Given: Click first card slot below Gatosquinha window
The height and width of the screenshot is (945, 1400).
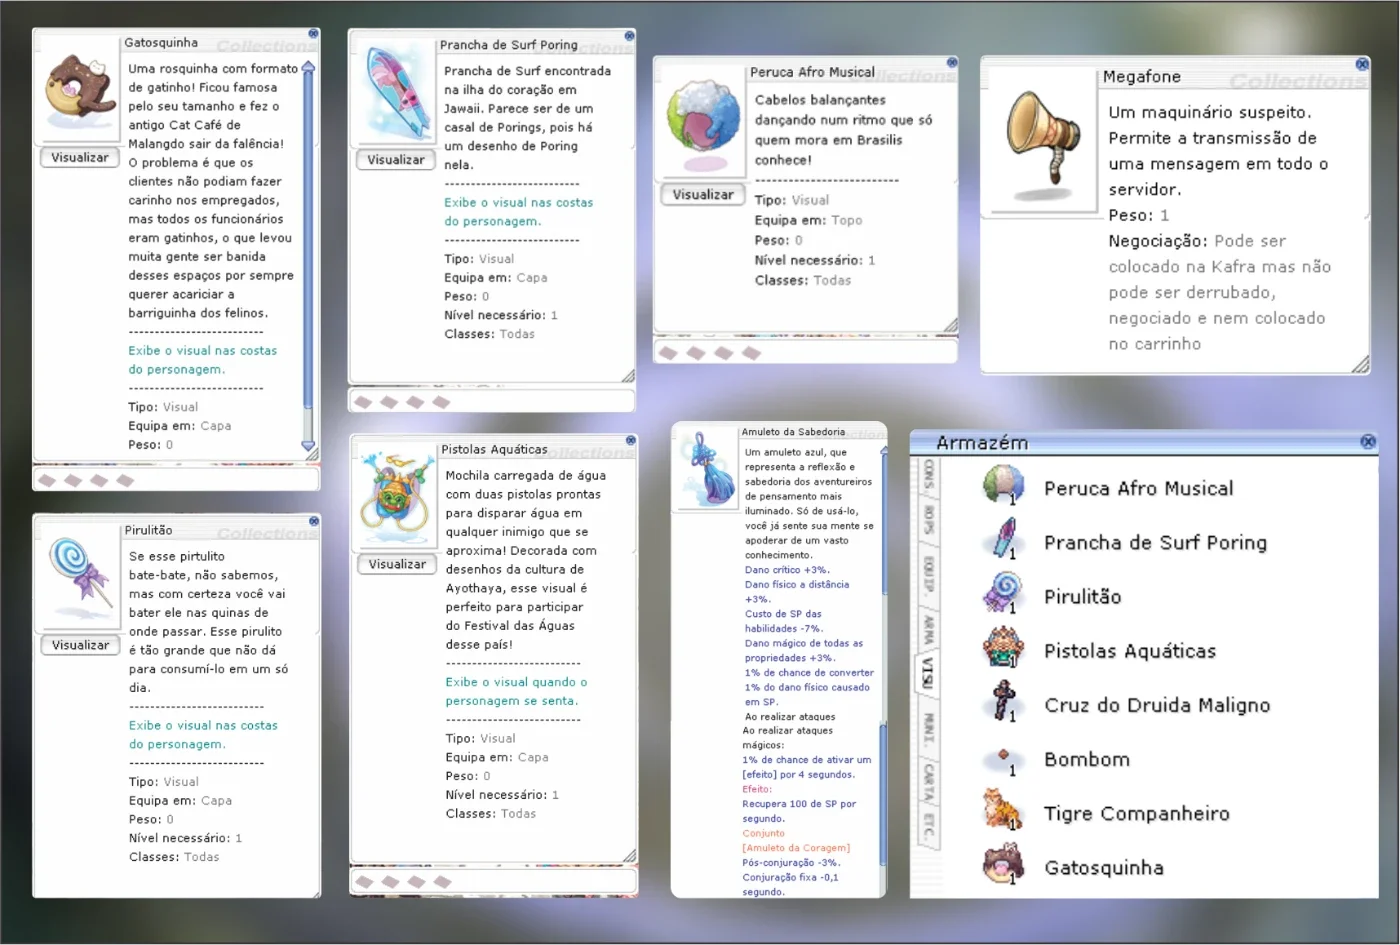Looking at the screenshot, I should click(x=47, y=481).
